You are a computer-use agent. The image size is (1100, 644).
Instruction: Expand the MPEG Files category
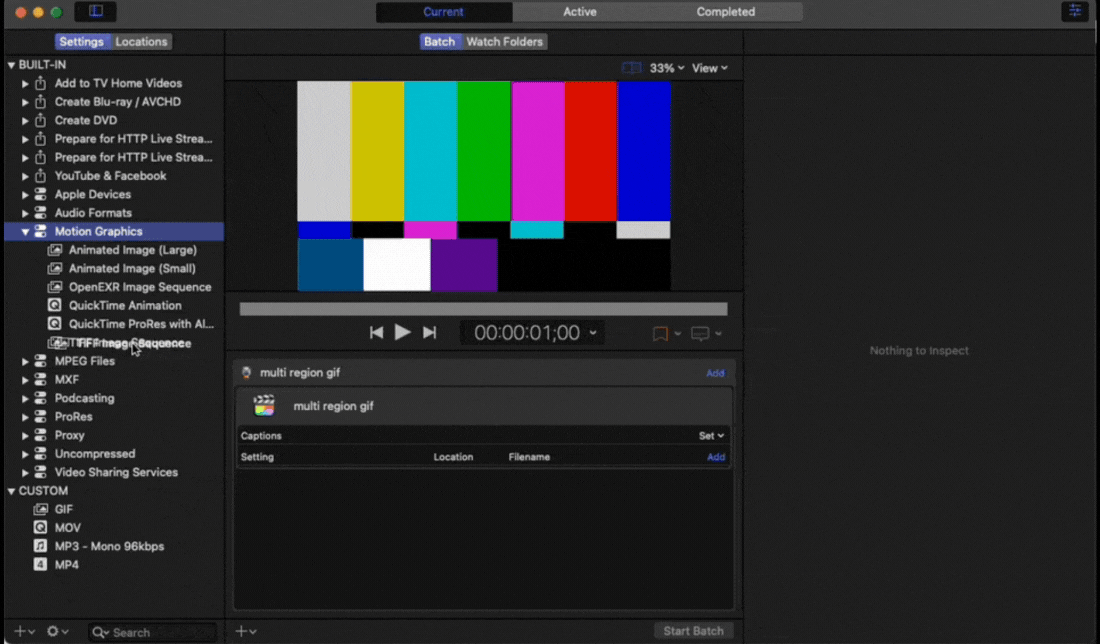click(26, 360)
